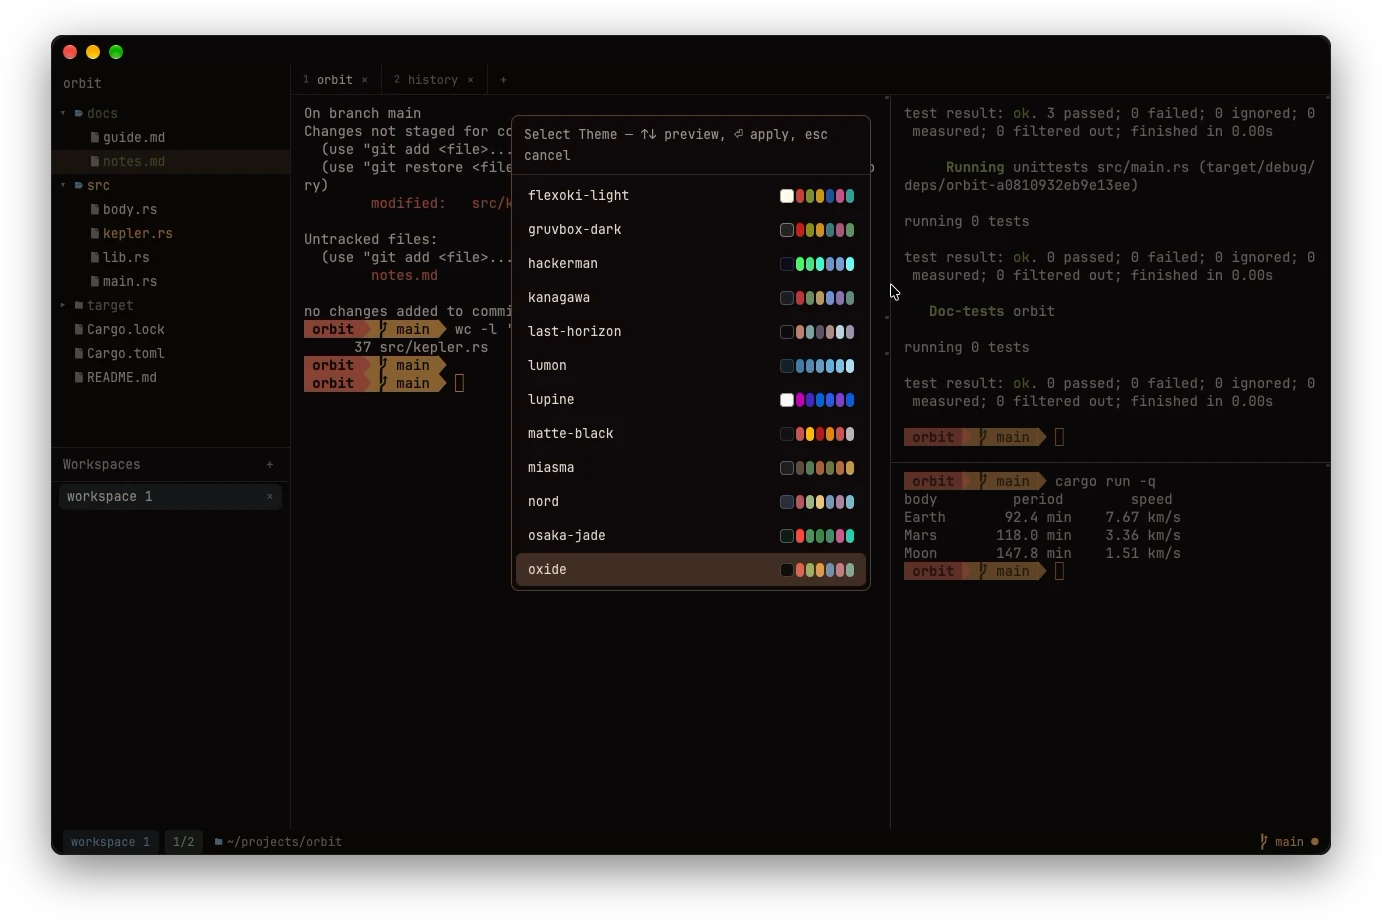Viewport: 1382px width, 923px height.
Task: Switch to the history tab
Action: pyautogui.click(x=433, y=80)
